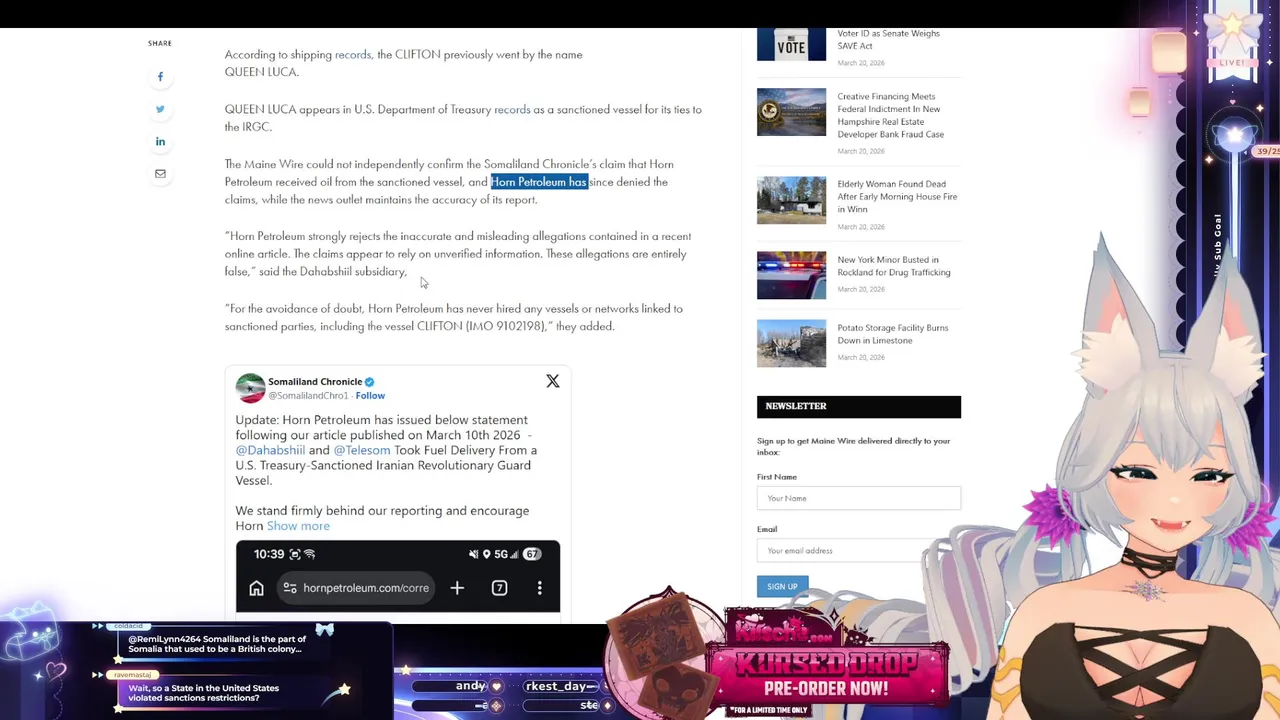Open Creative Financing Federal Indictment article
The width and height of the screenshot is (1280, 720).
tap(891, 116)
